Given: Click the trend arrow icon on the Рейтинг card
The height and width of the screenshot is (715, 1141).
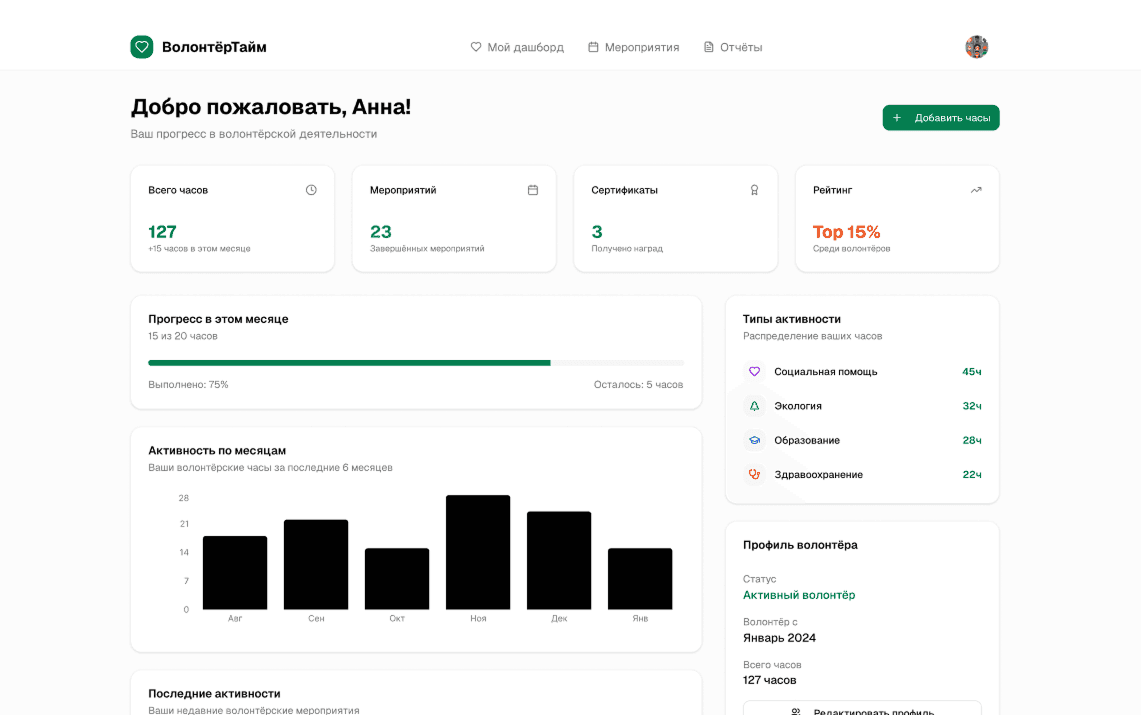Looking at the screenshot, I should [975, 189].
